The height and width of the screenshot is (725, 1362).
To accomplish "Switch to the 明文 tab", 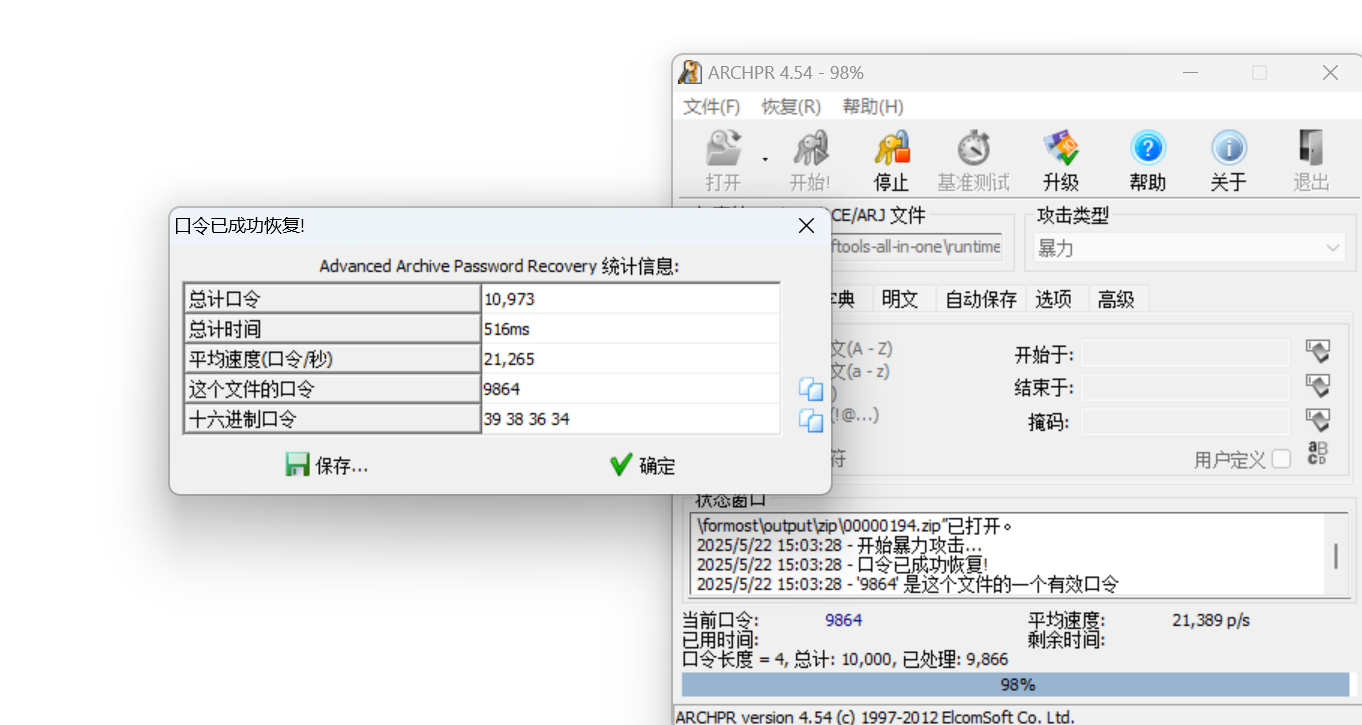I will [x=900, y=299].
